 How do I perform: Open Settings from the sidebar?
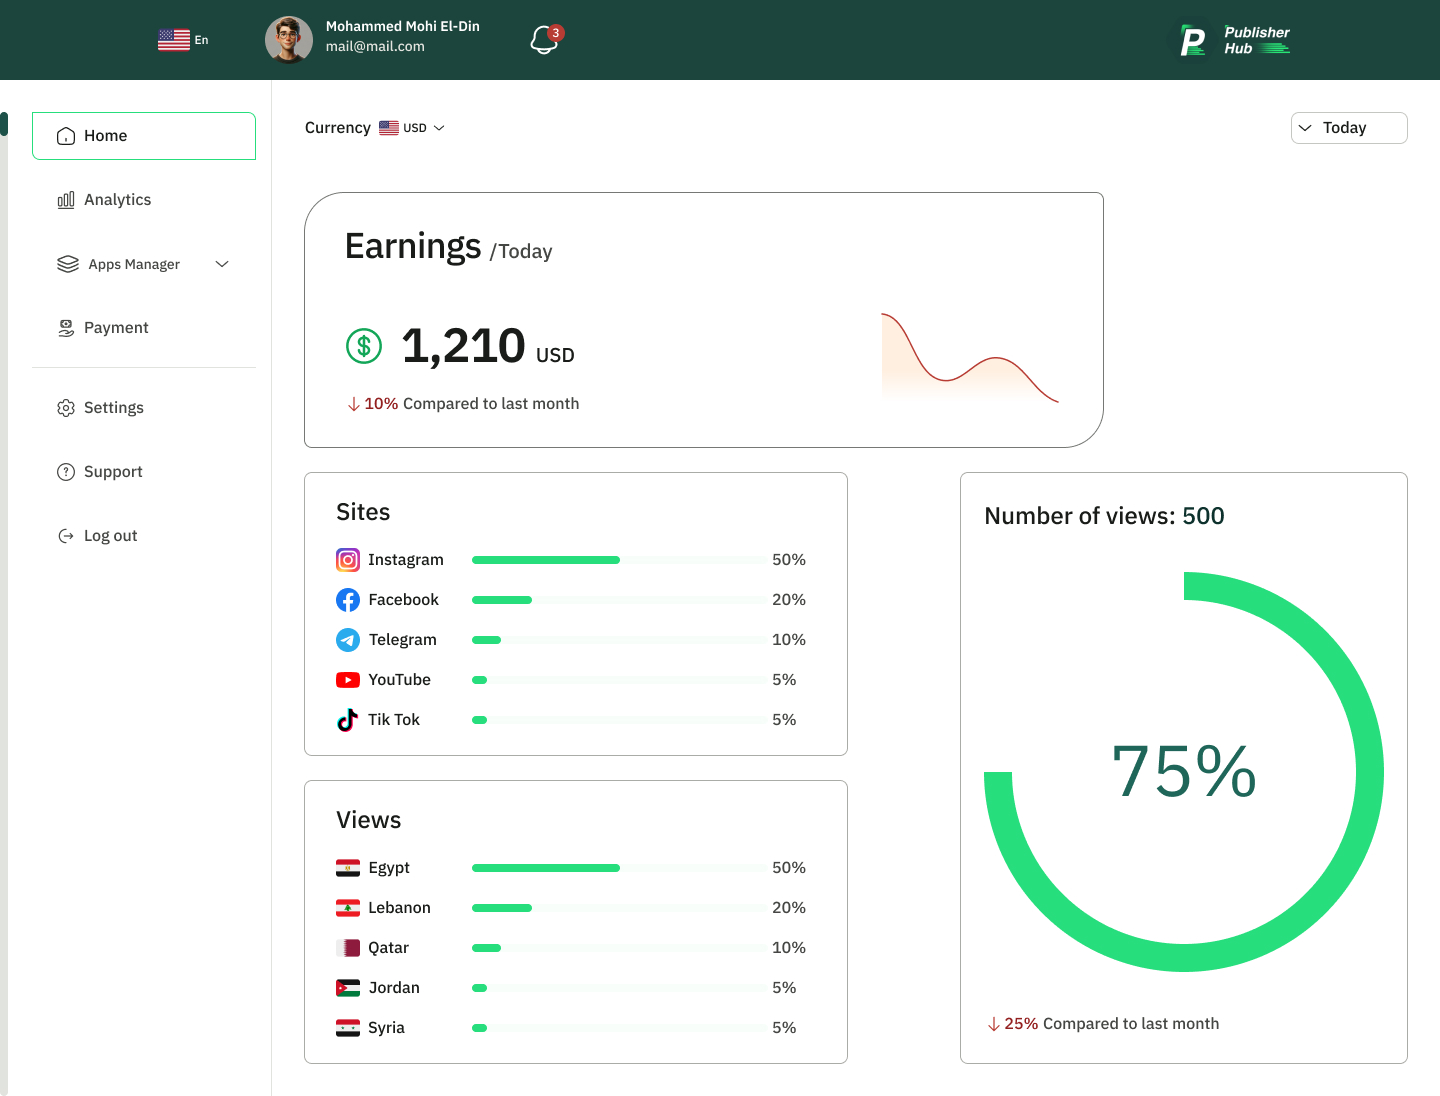(x=113, y=408)
